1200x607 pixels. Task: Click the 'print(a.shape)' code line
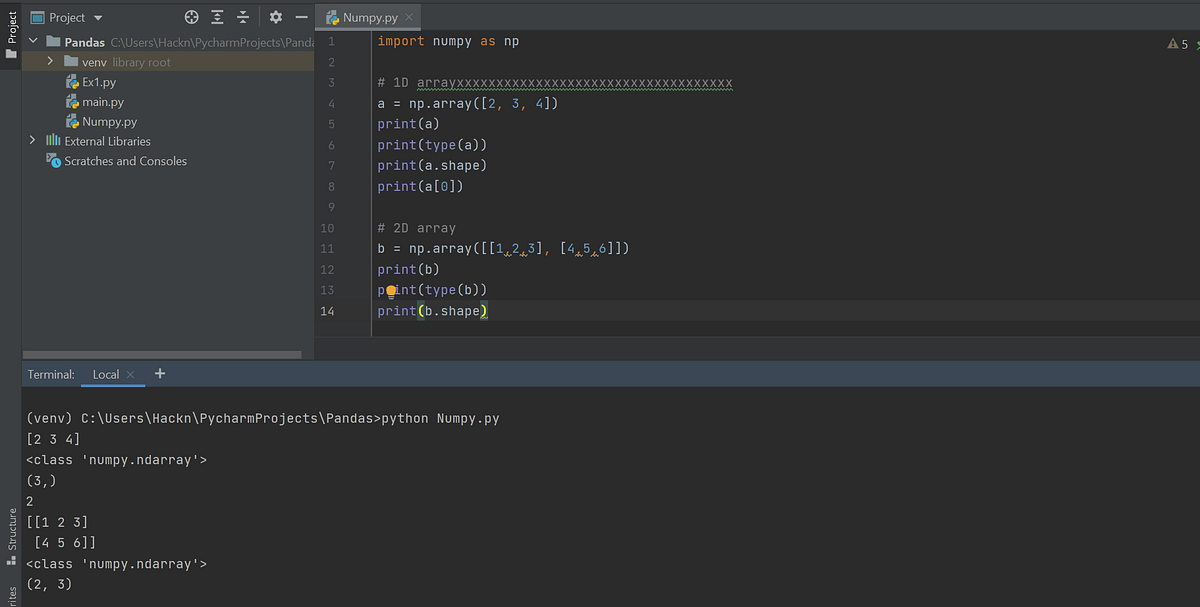tap(432, 165)
